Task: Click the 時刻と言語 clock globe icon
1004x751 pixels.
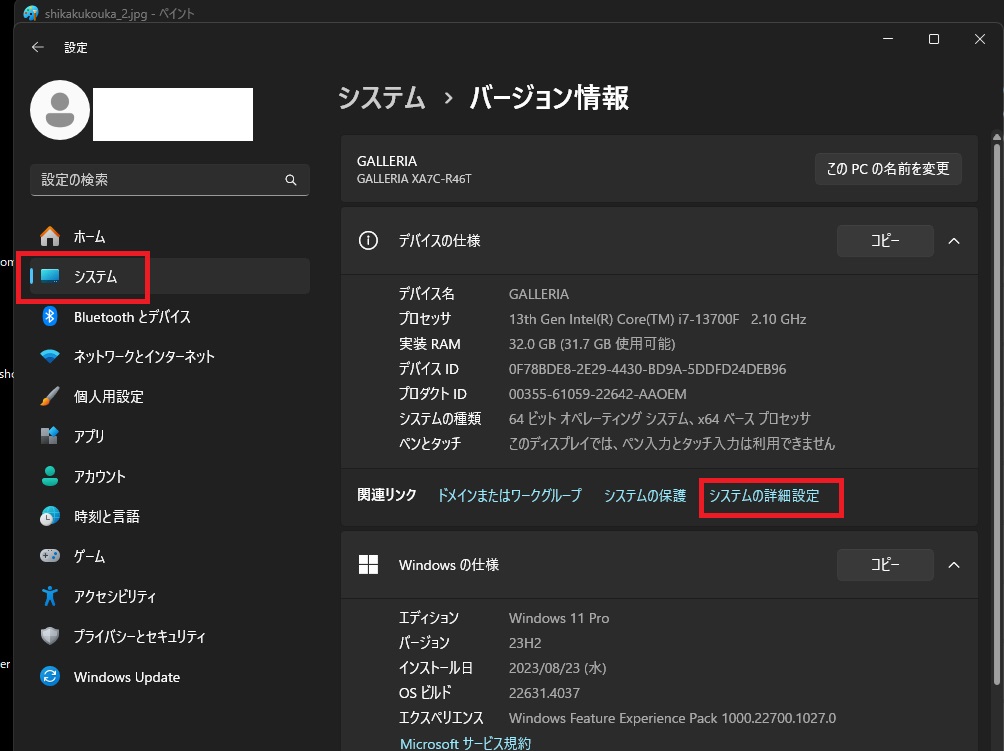Action: tap(50, 516)
